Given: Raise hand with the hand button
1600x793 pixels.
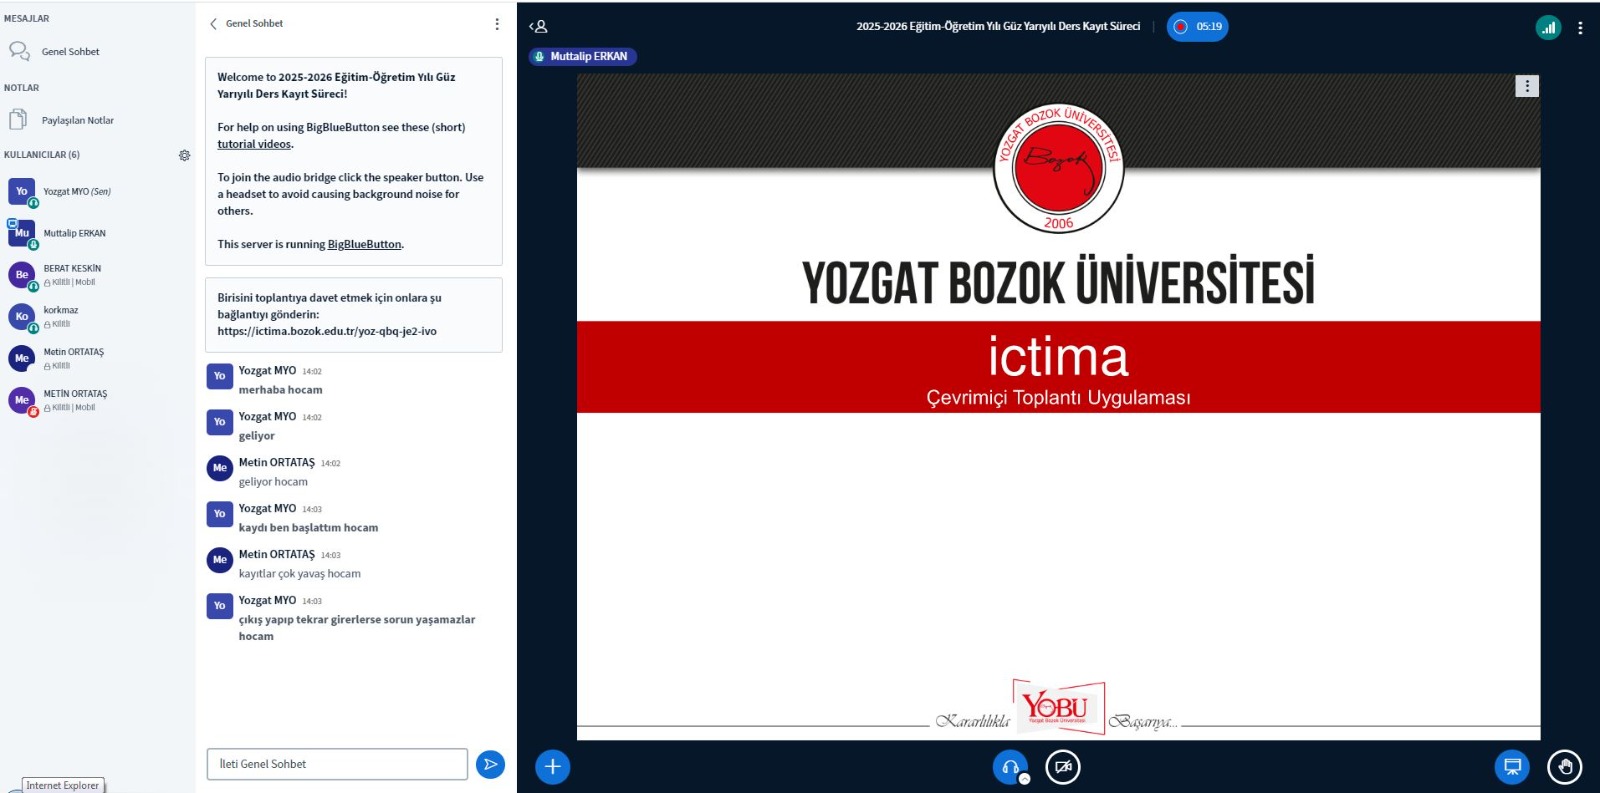Looking at the screenshot, I should (x=1565, y=767).
